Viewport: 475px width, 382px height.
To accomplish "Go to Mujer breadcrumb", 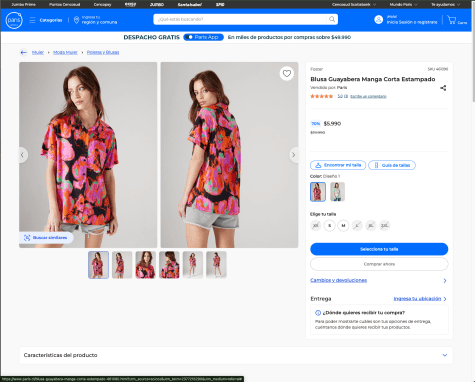I will tap(38, 52).
